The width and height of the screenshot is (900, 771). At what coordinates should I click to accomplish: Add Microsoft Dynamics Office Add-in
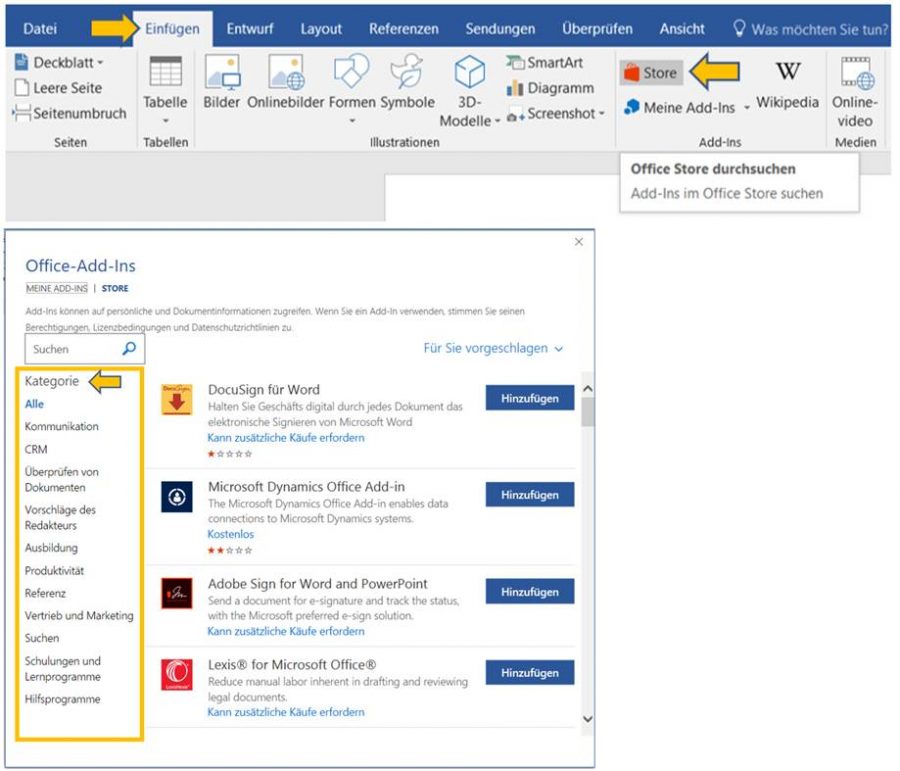click(530, 494)
